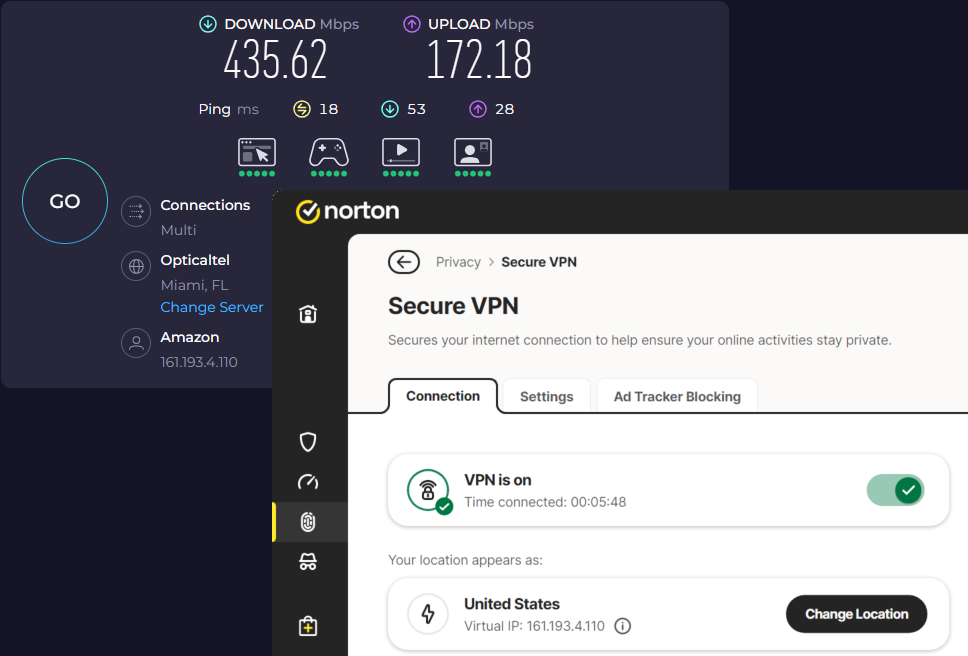The image size is (968, 656).
Task: Click the 435.62 download speed value
Action: [275, 60]
